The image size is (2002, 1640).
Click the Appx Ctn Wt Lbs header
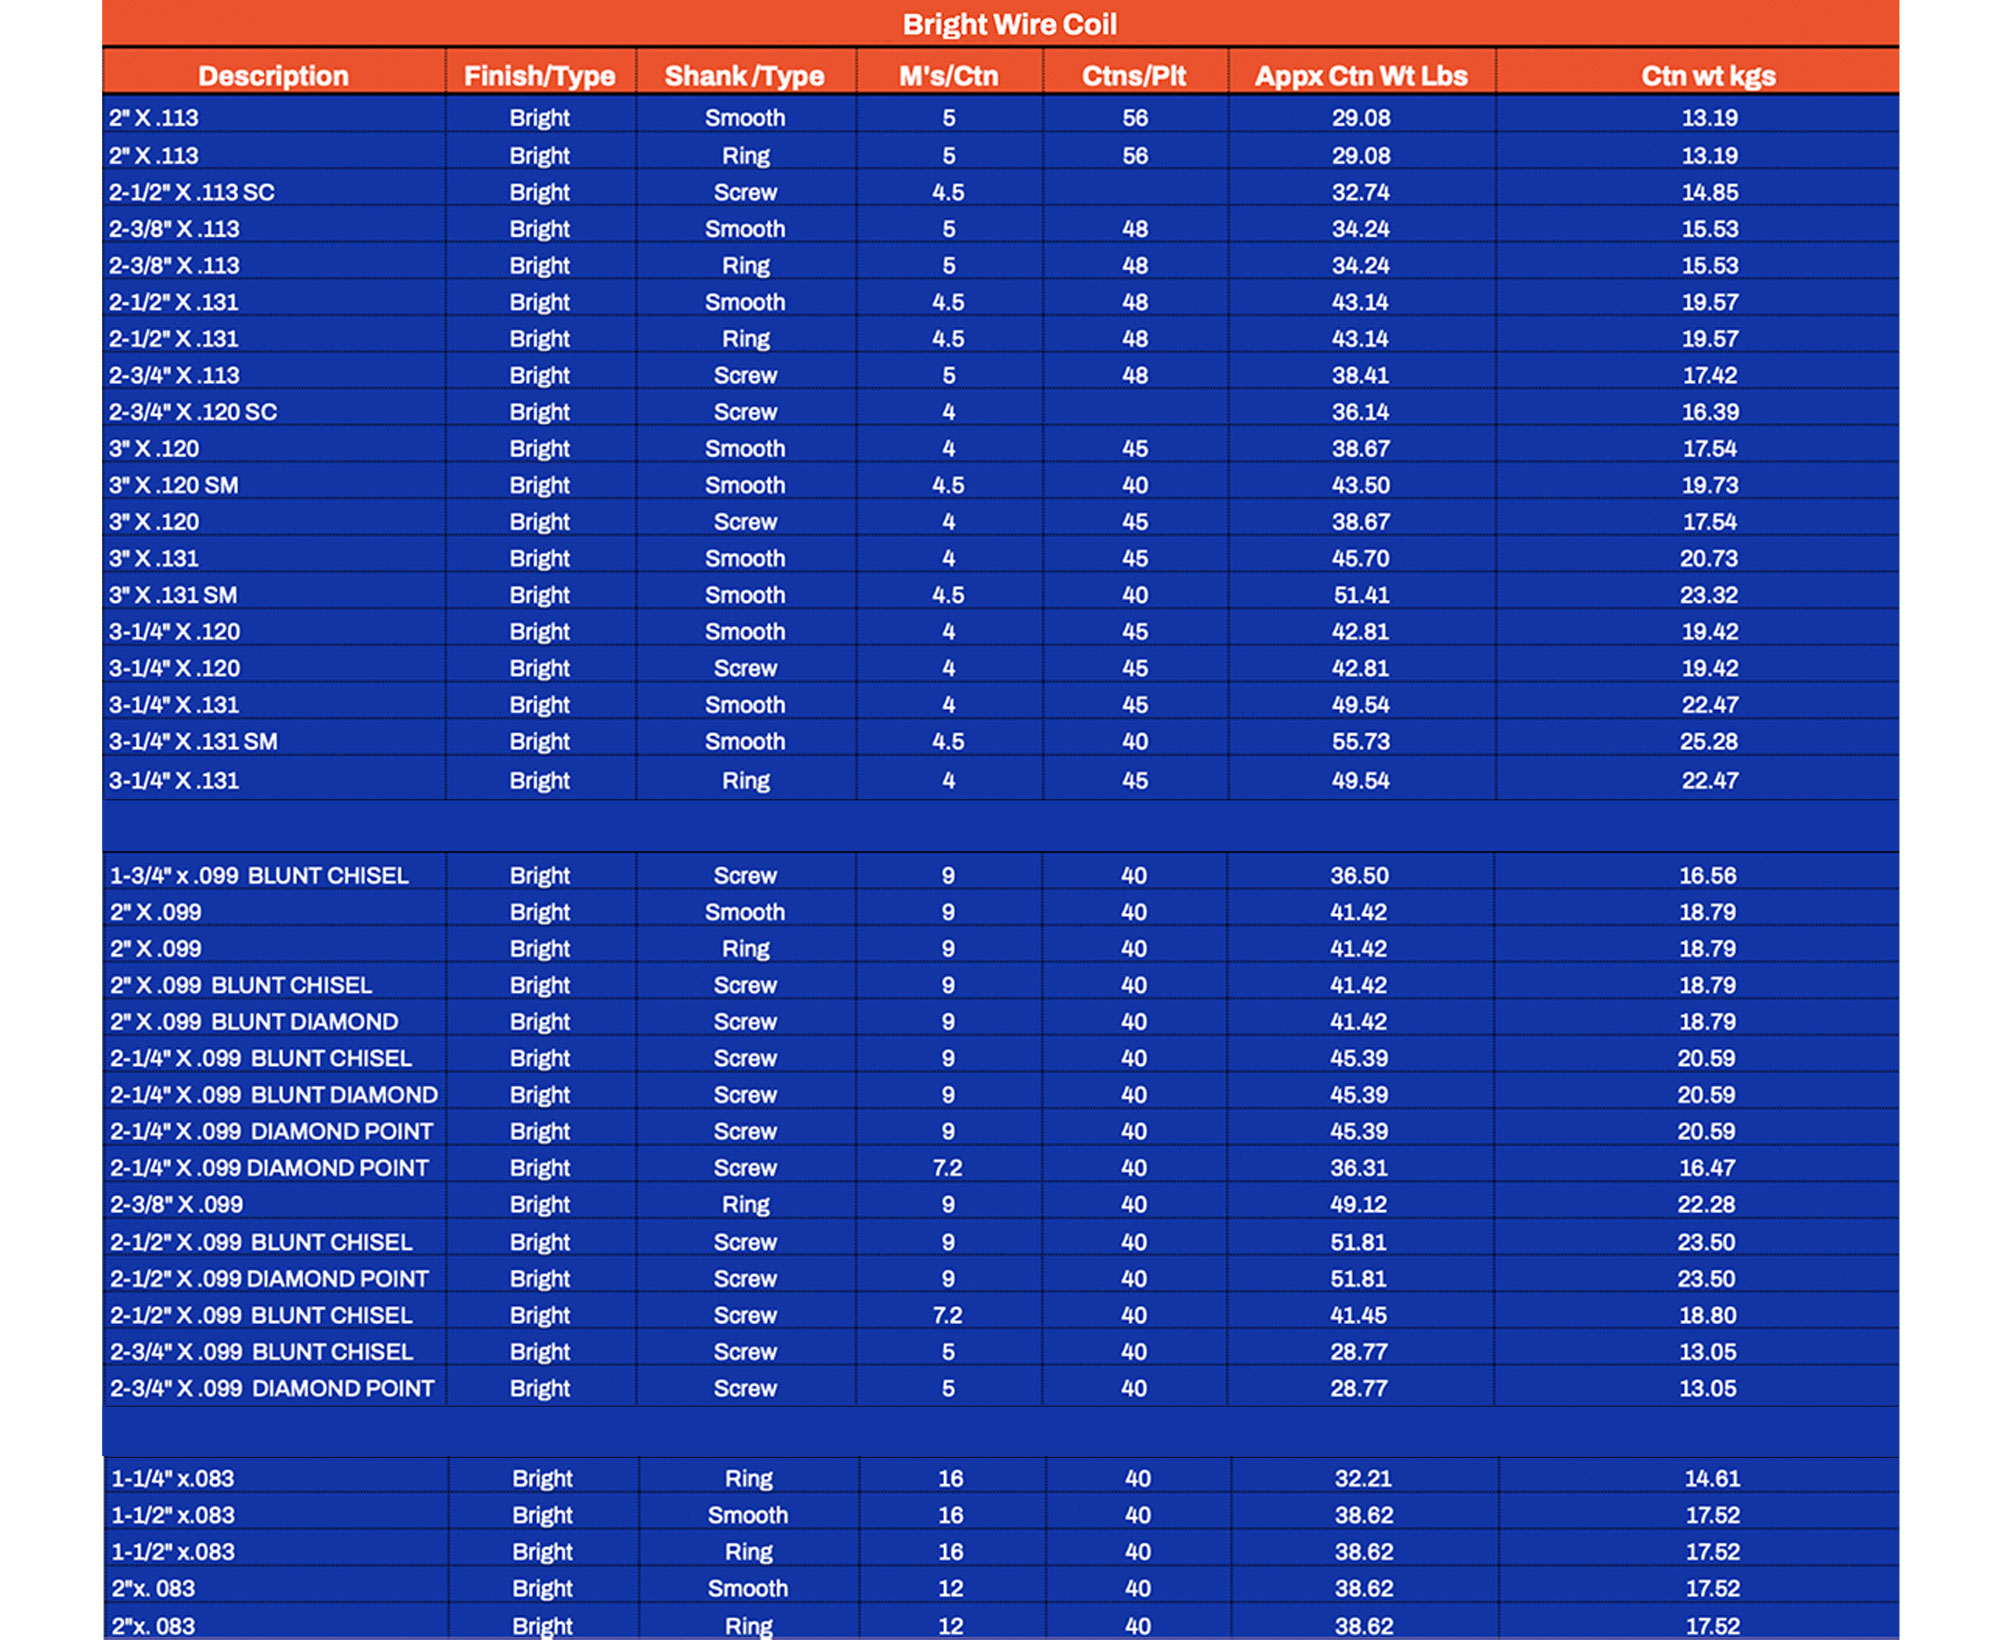(1360, 76)
